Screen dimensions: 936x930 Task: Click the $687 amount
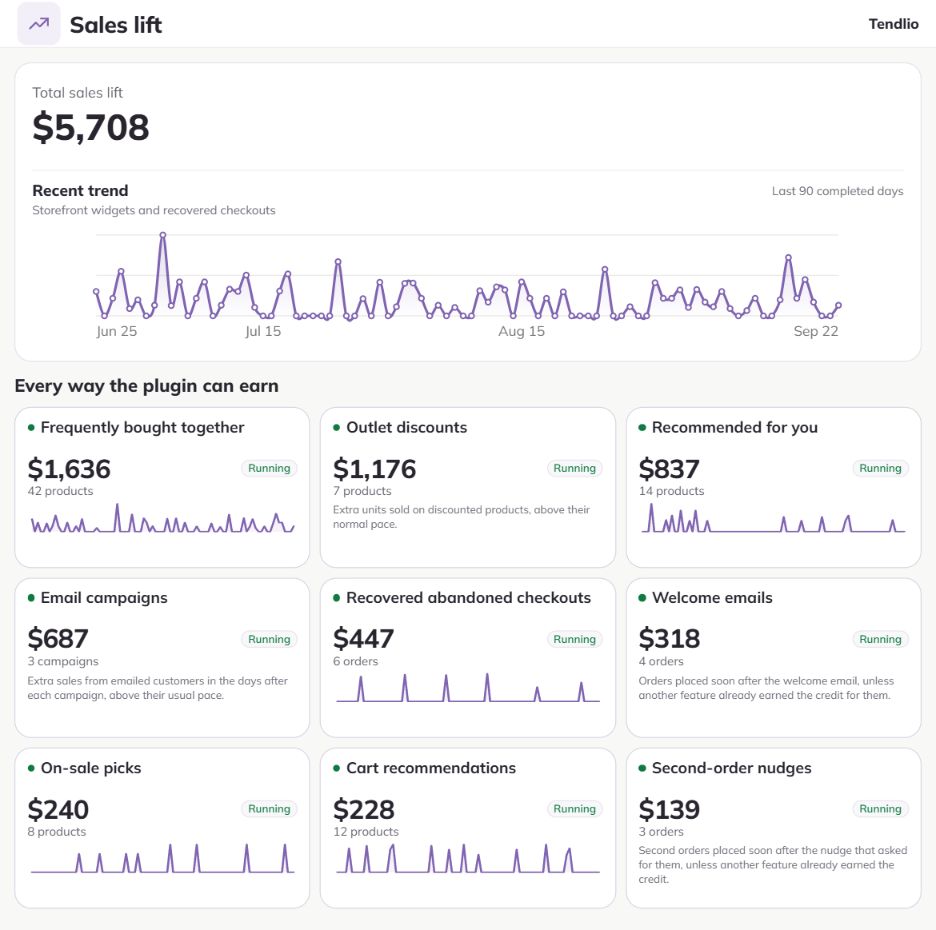tap(58, 639)
